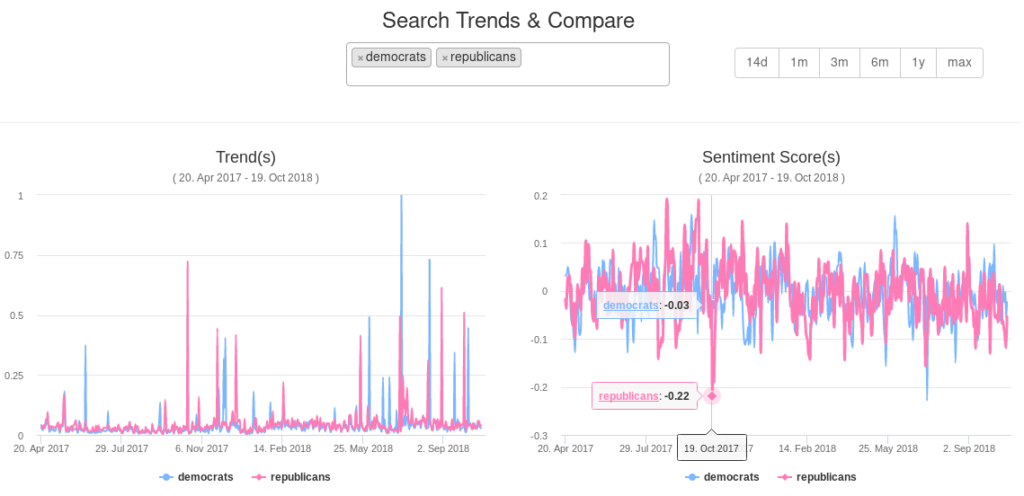The image size is (1024, 496).
Task: Choose the 6m time range
Action: click(880, 62)
